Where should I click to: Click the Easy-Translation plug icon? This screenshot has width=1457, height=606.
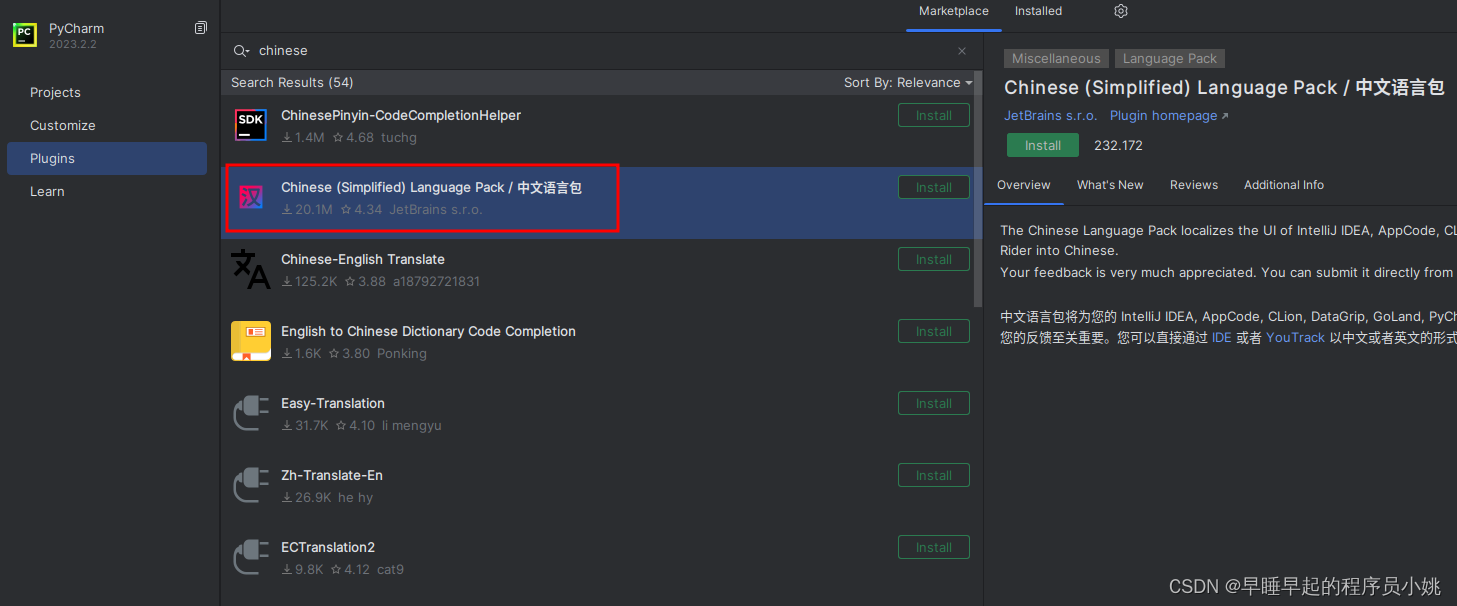(251, 413)
